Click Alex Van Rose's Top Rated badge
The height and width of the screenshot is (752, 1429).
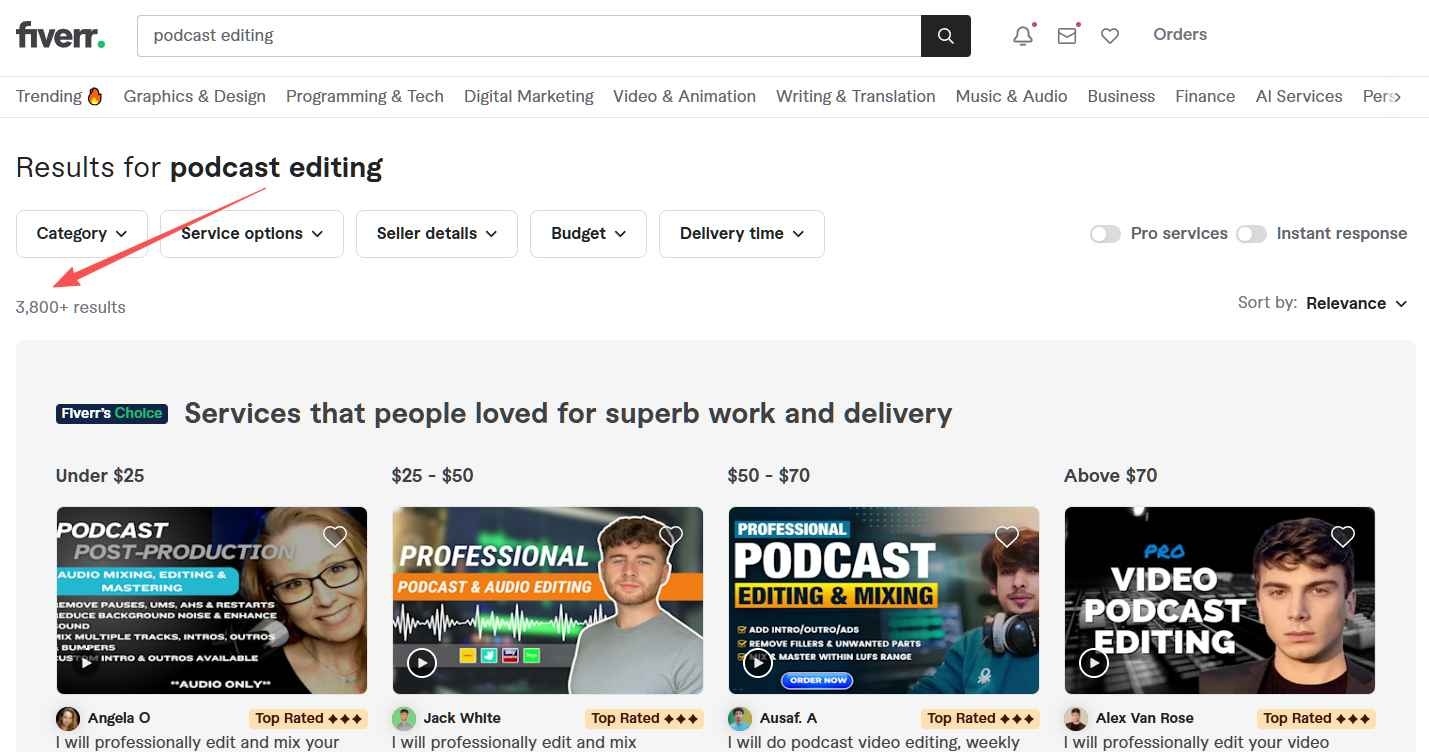tap(1316, 718)
